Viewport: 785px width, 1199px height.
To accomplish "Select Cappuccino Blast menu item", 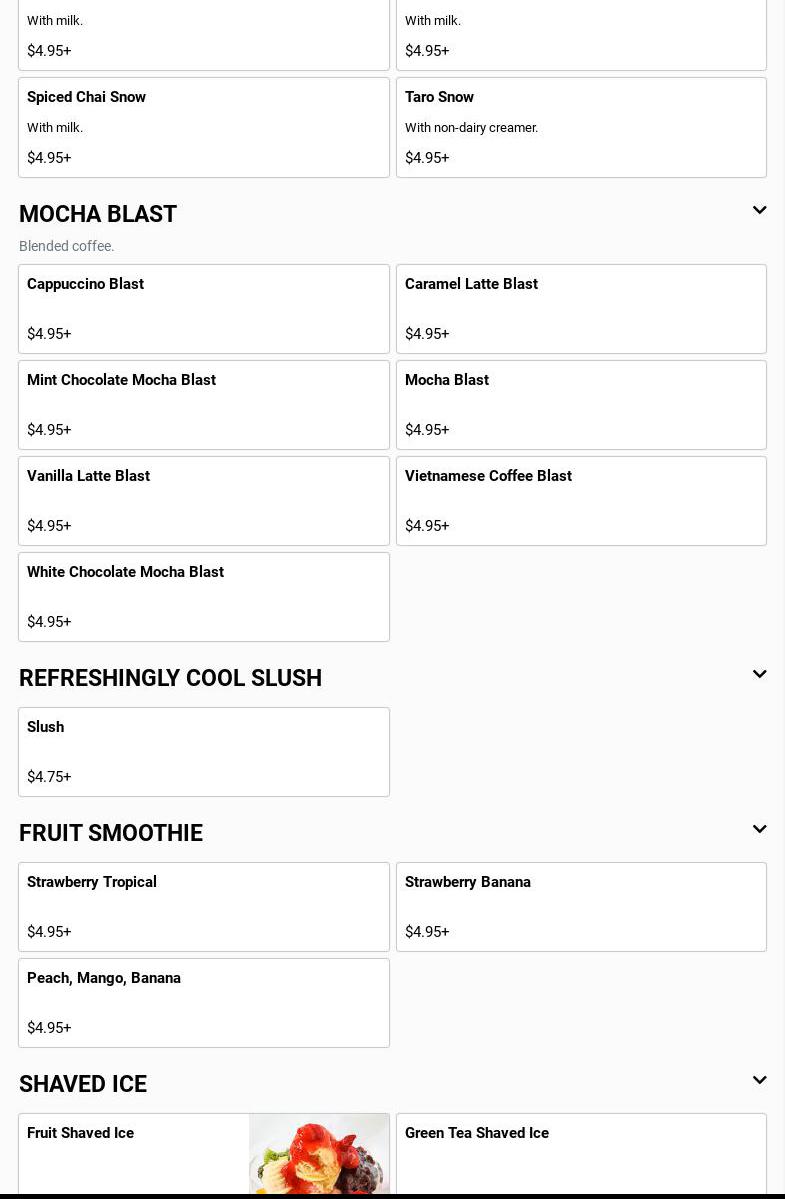I will pos(203,308).
